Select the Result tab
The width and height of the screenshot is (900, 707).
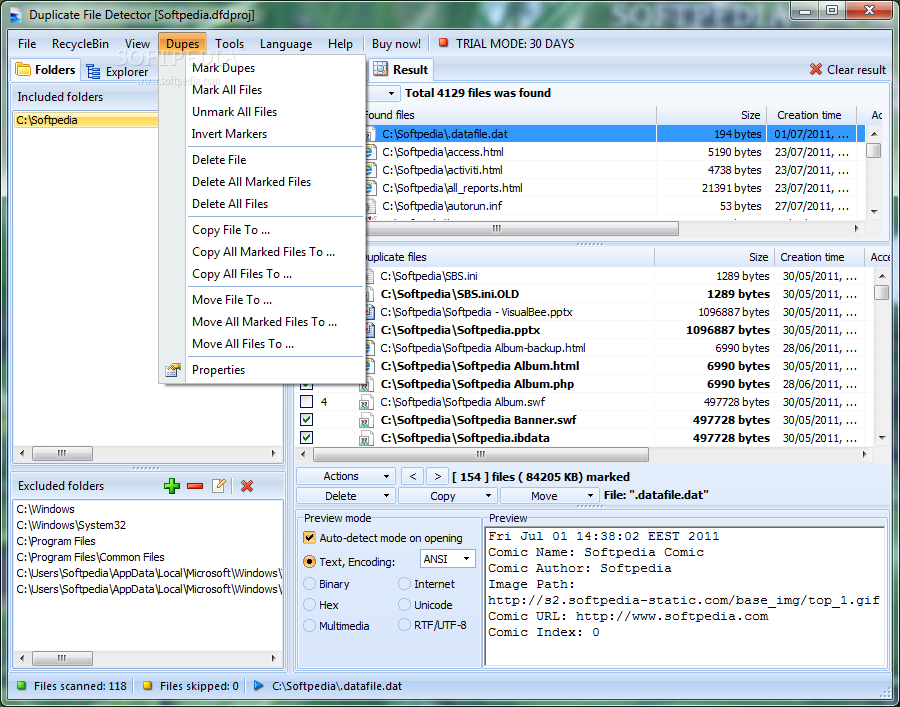click(401, 69)
